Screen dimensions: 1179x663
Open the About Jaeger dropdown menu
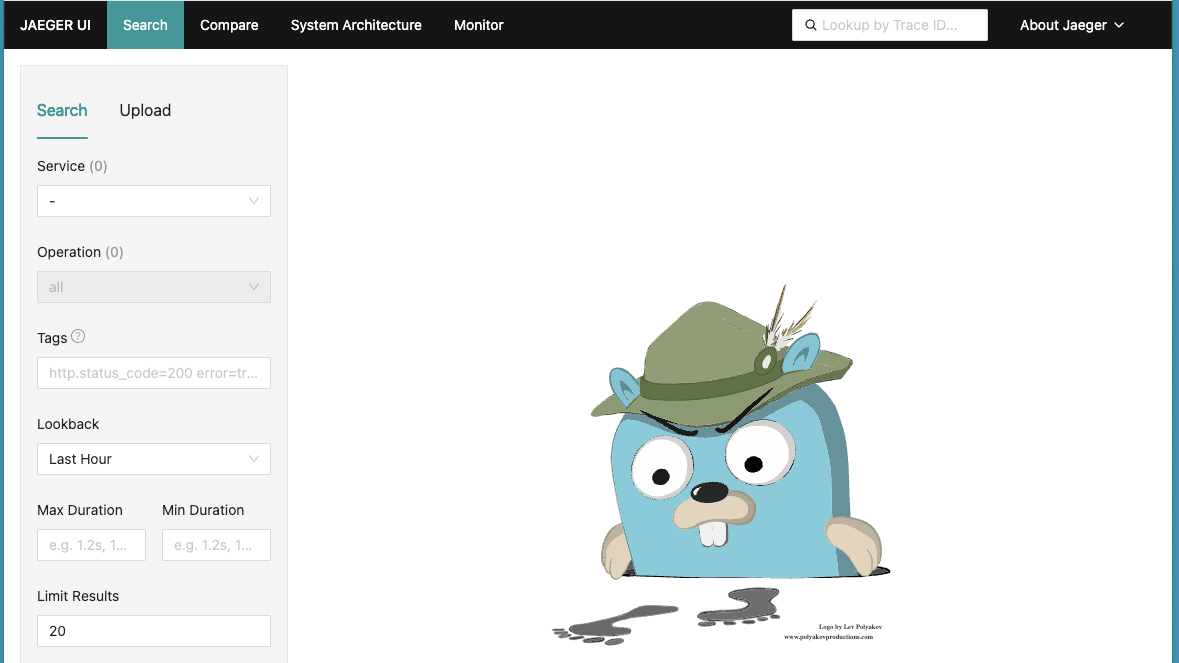tap(1071, 25)
